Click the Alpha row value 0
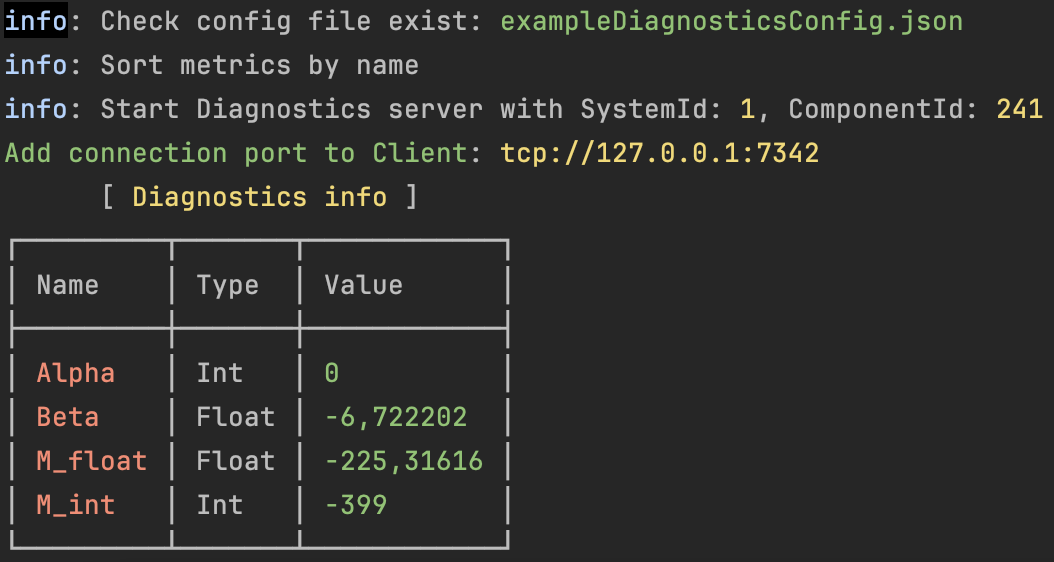 click(x=332, y=373)
